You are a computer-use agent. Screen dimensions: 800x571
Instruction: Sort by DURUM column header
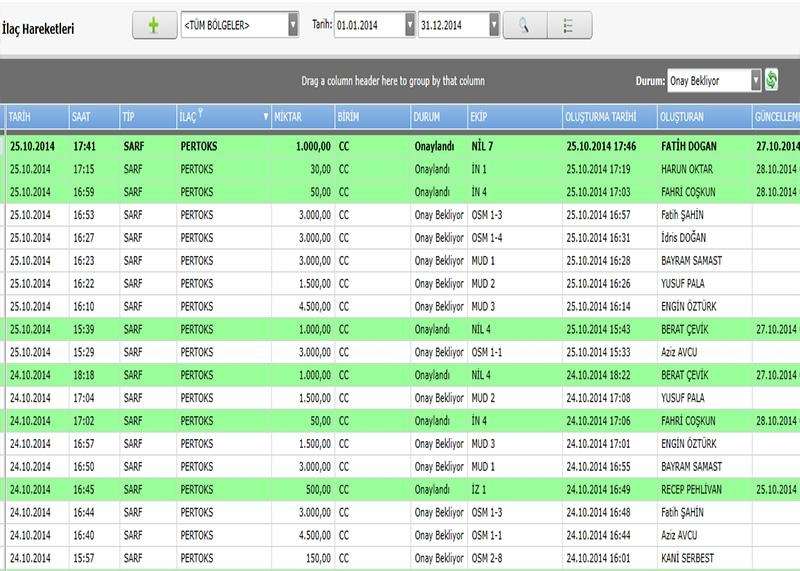[x=439, y=117]
